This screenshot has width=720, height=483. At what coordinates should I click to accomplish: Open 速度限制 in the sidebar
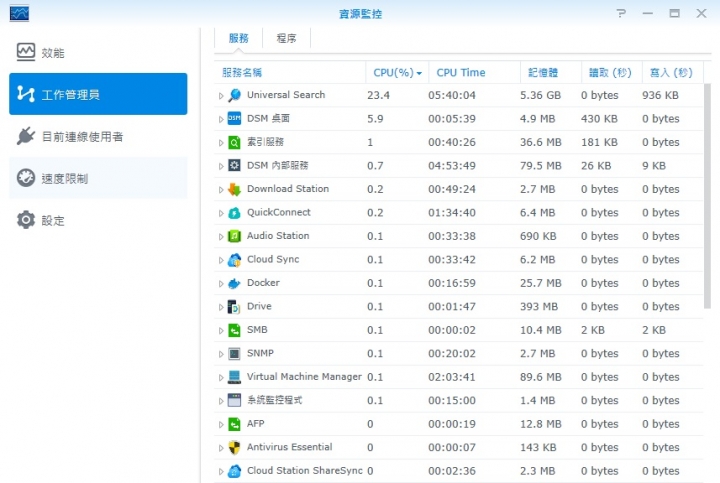[x=98, y=178]
